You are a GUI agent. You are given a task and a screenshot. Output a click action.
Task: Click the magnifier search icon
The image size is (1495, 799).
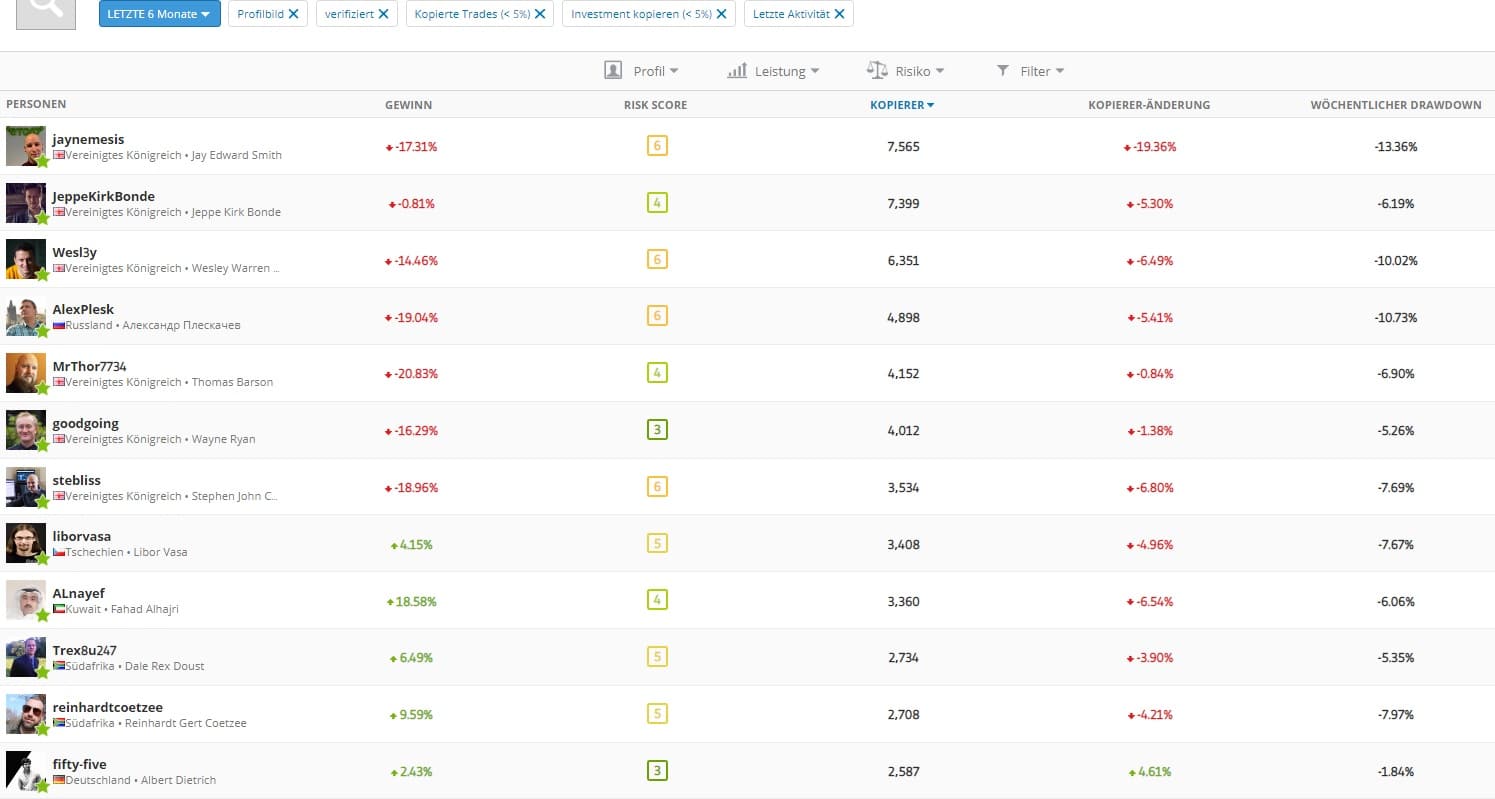coord(46,10)
